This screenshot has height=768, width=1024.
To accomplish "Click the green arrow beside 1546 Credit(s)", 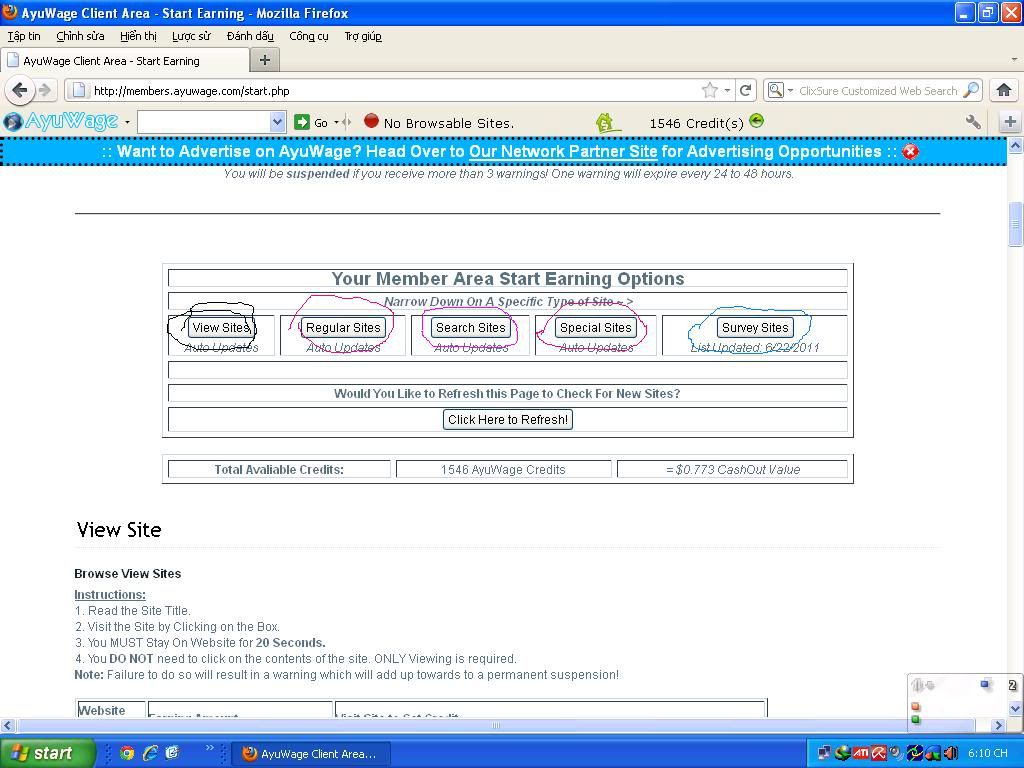I will pos(756,121).
